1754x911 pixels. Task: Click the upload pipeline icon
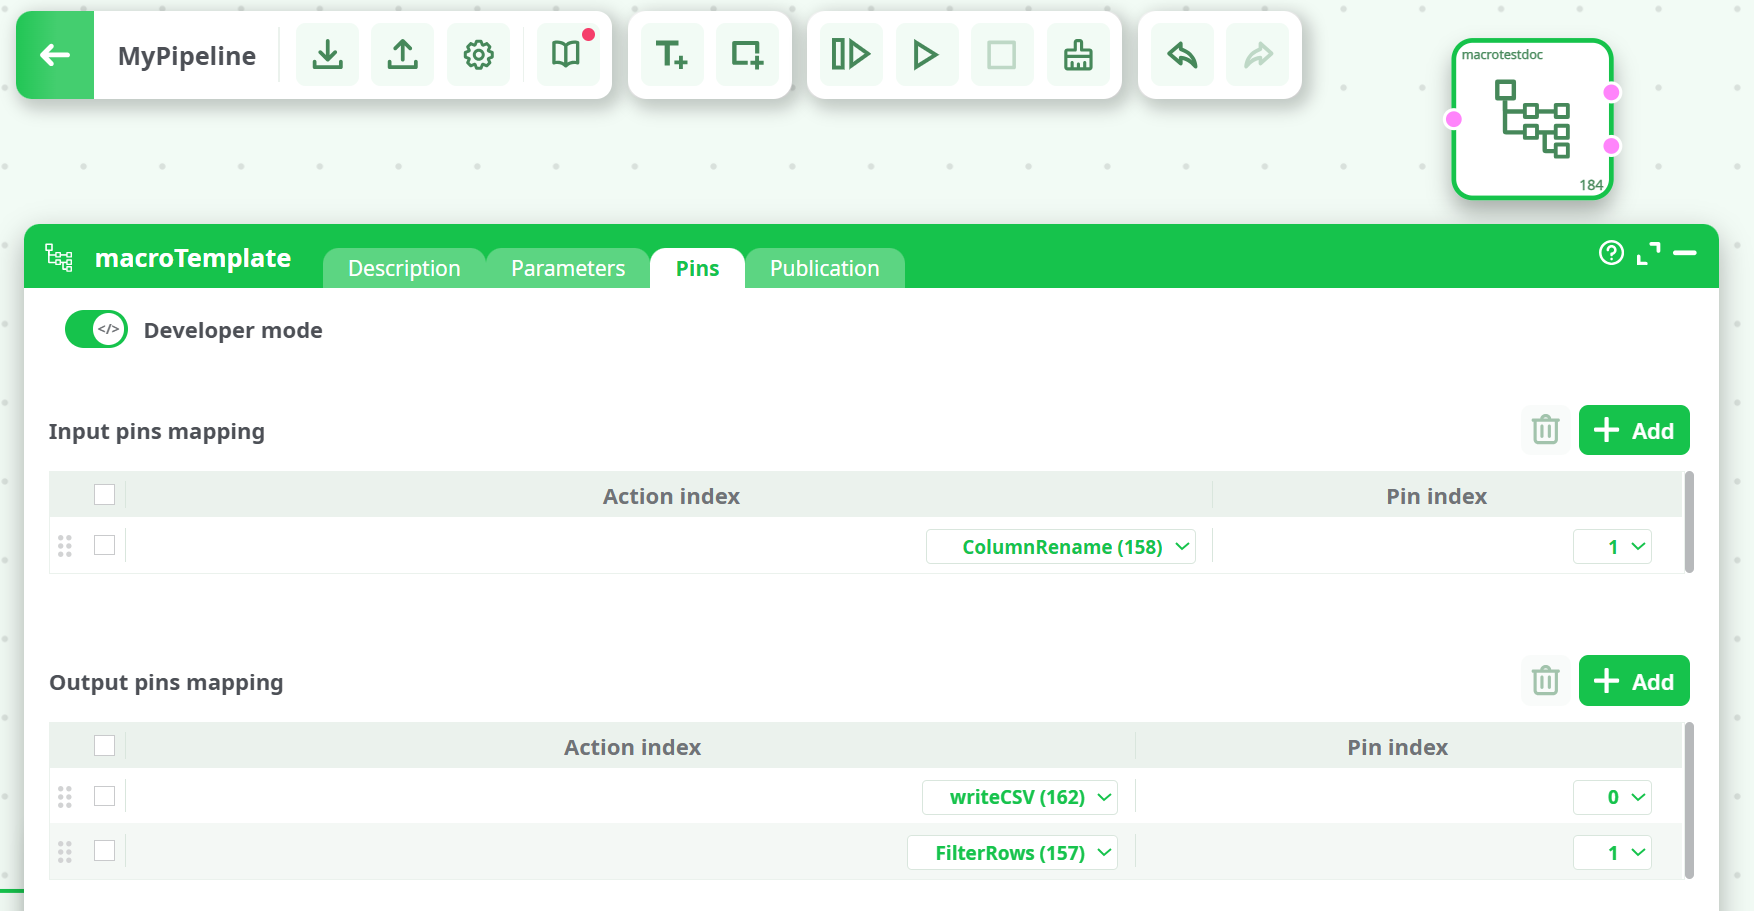click(403, 55)
